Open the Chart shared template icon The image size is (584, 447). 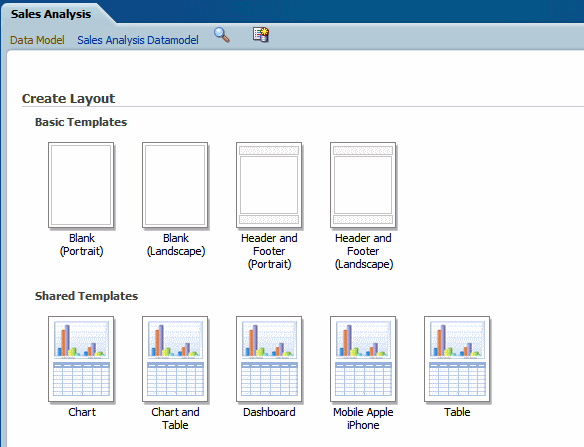tap(81, 359)
